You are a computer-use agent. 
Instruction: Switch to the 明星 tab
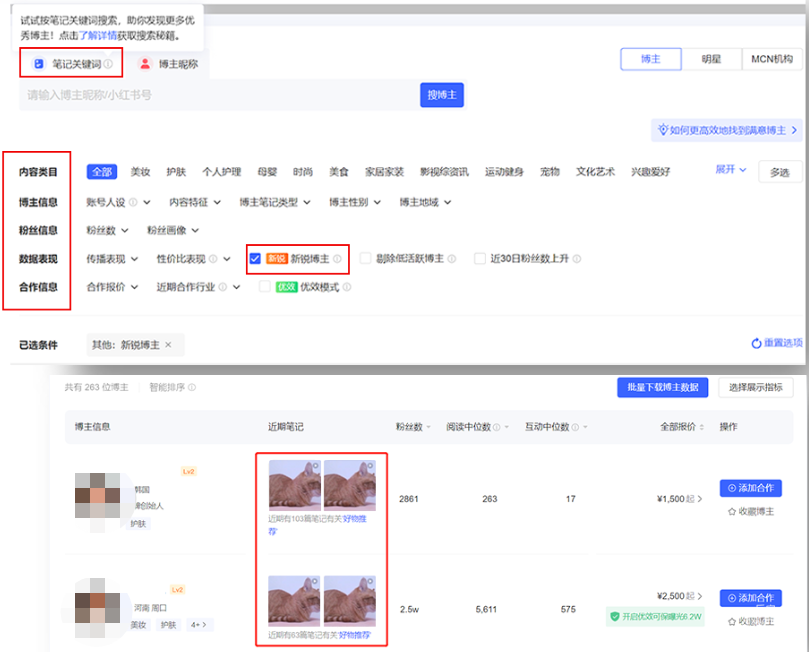(x=711, y=59)
